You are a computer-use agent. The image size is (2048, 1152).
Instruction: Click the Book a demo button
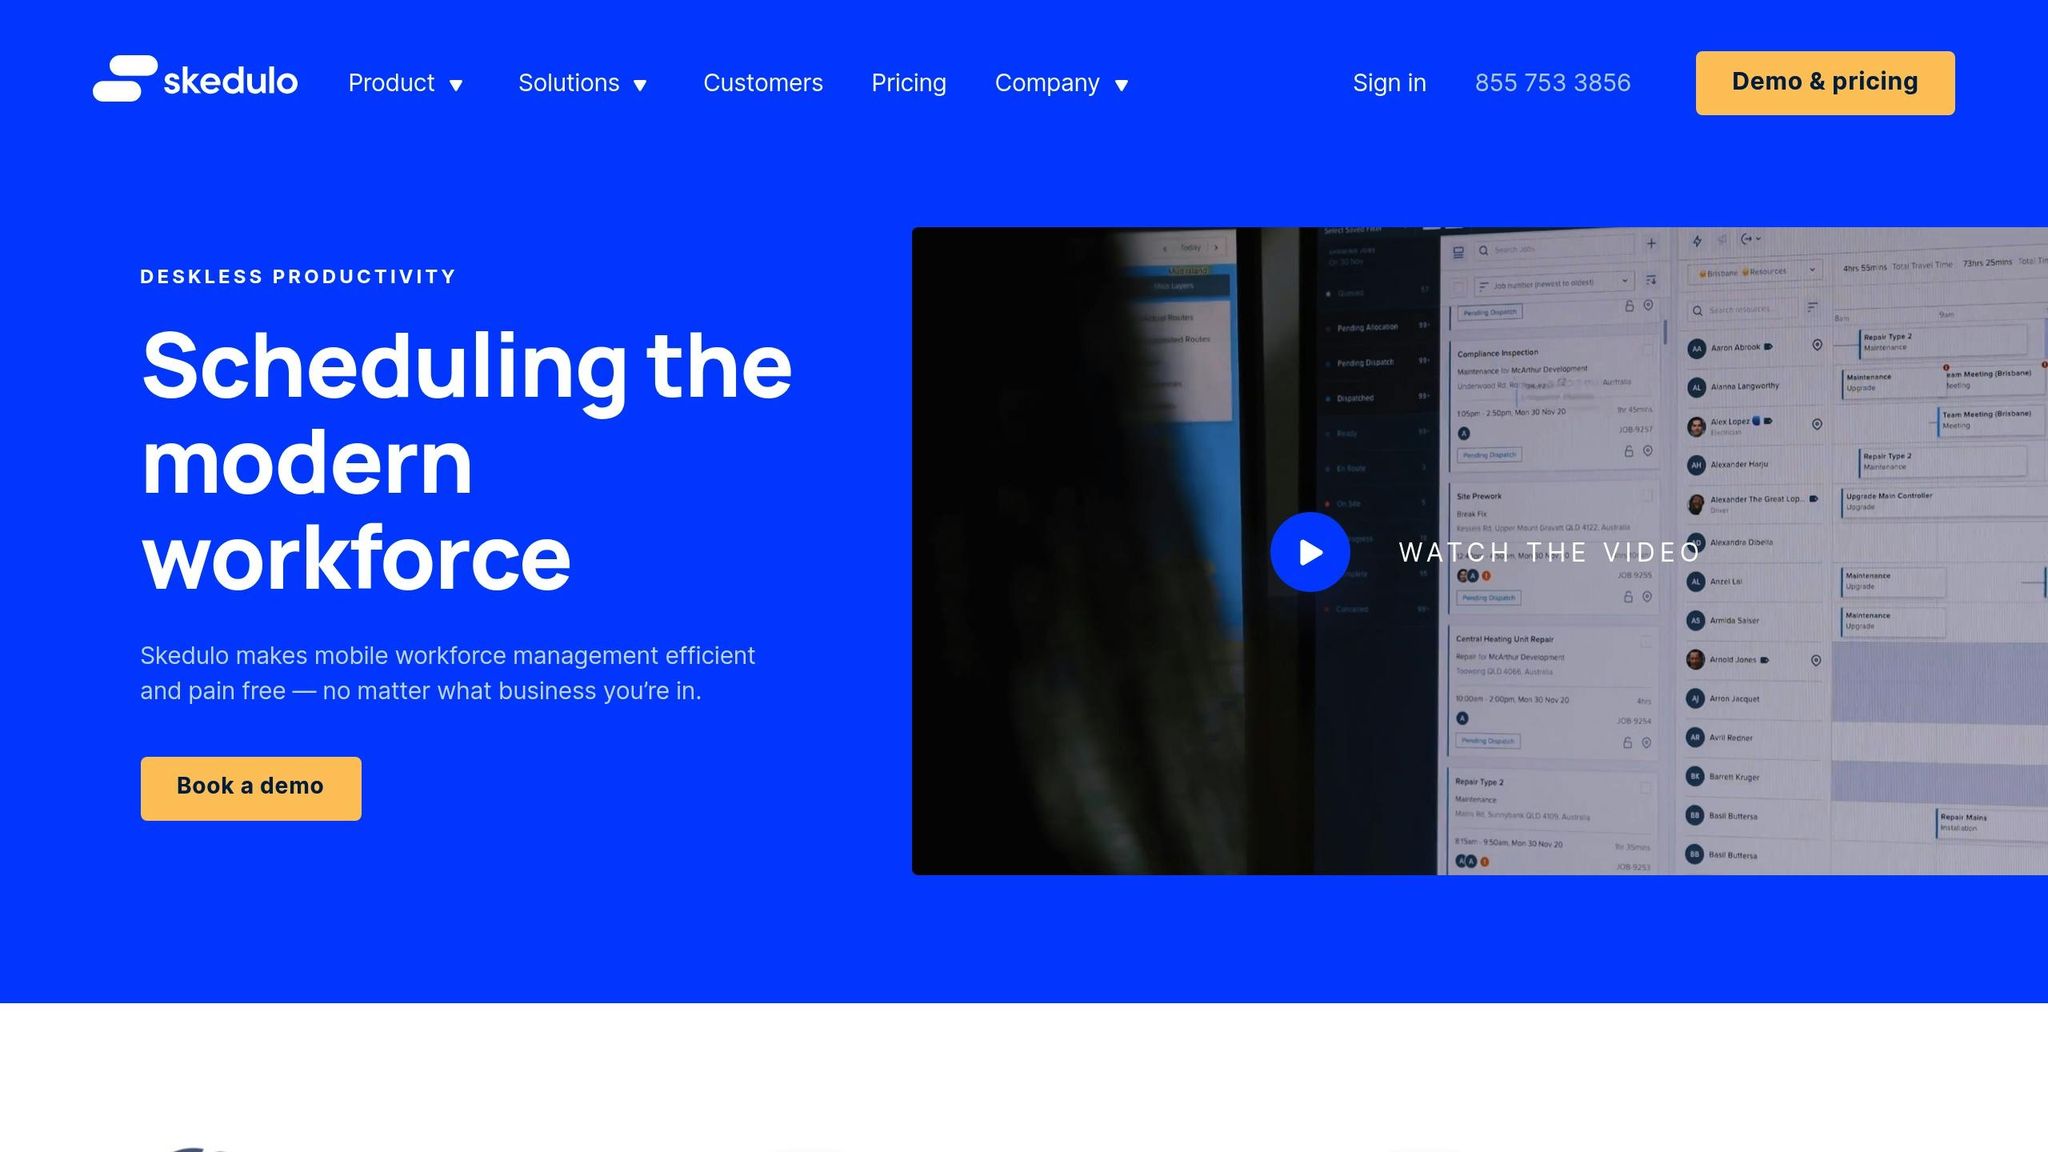pyautogui.click(x=251, y=788)
